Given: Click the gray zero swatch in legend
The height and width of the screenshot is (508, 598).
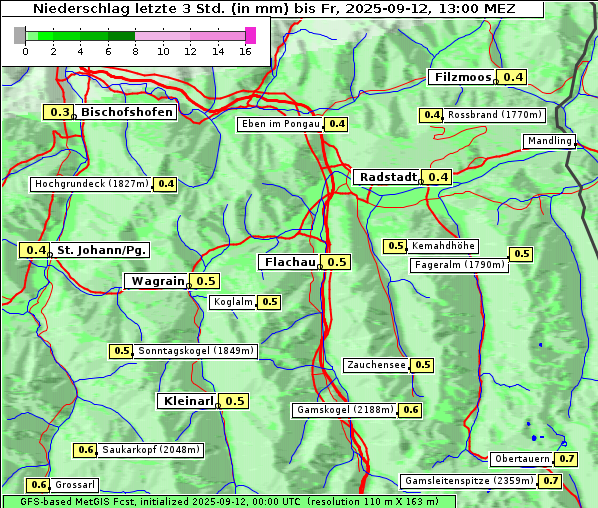Looking at the screenshot, I should click(19, 35).
